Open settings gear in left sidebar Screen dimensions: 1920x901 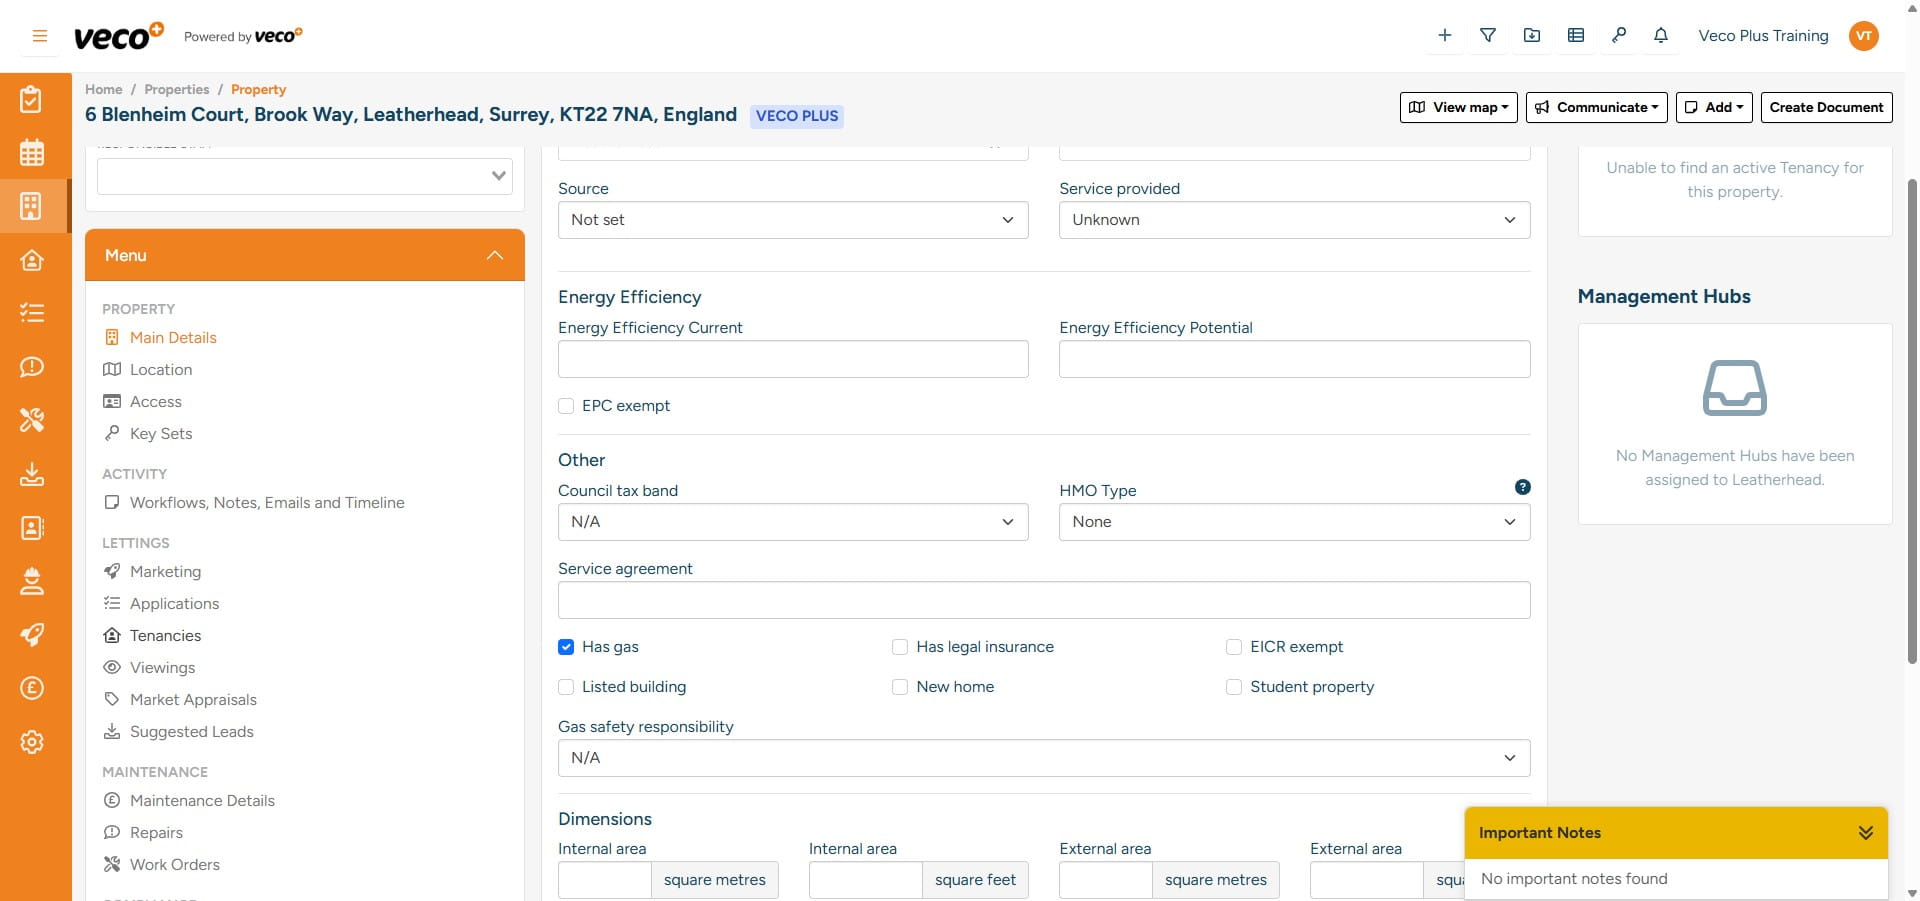(x=32, y=742)
